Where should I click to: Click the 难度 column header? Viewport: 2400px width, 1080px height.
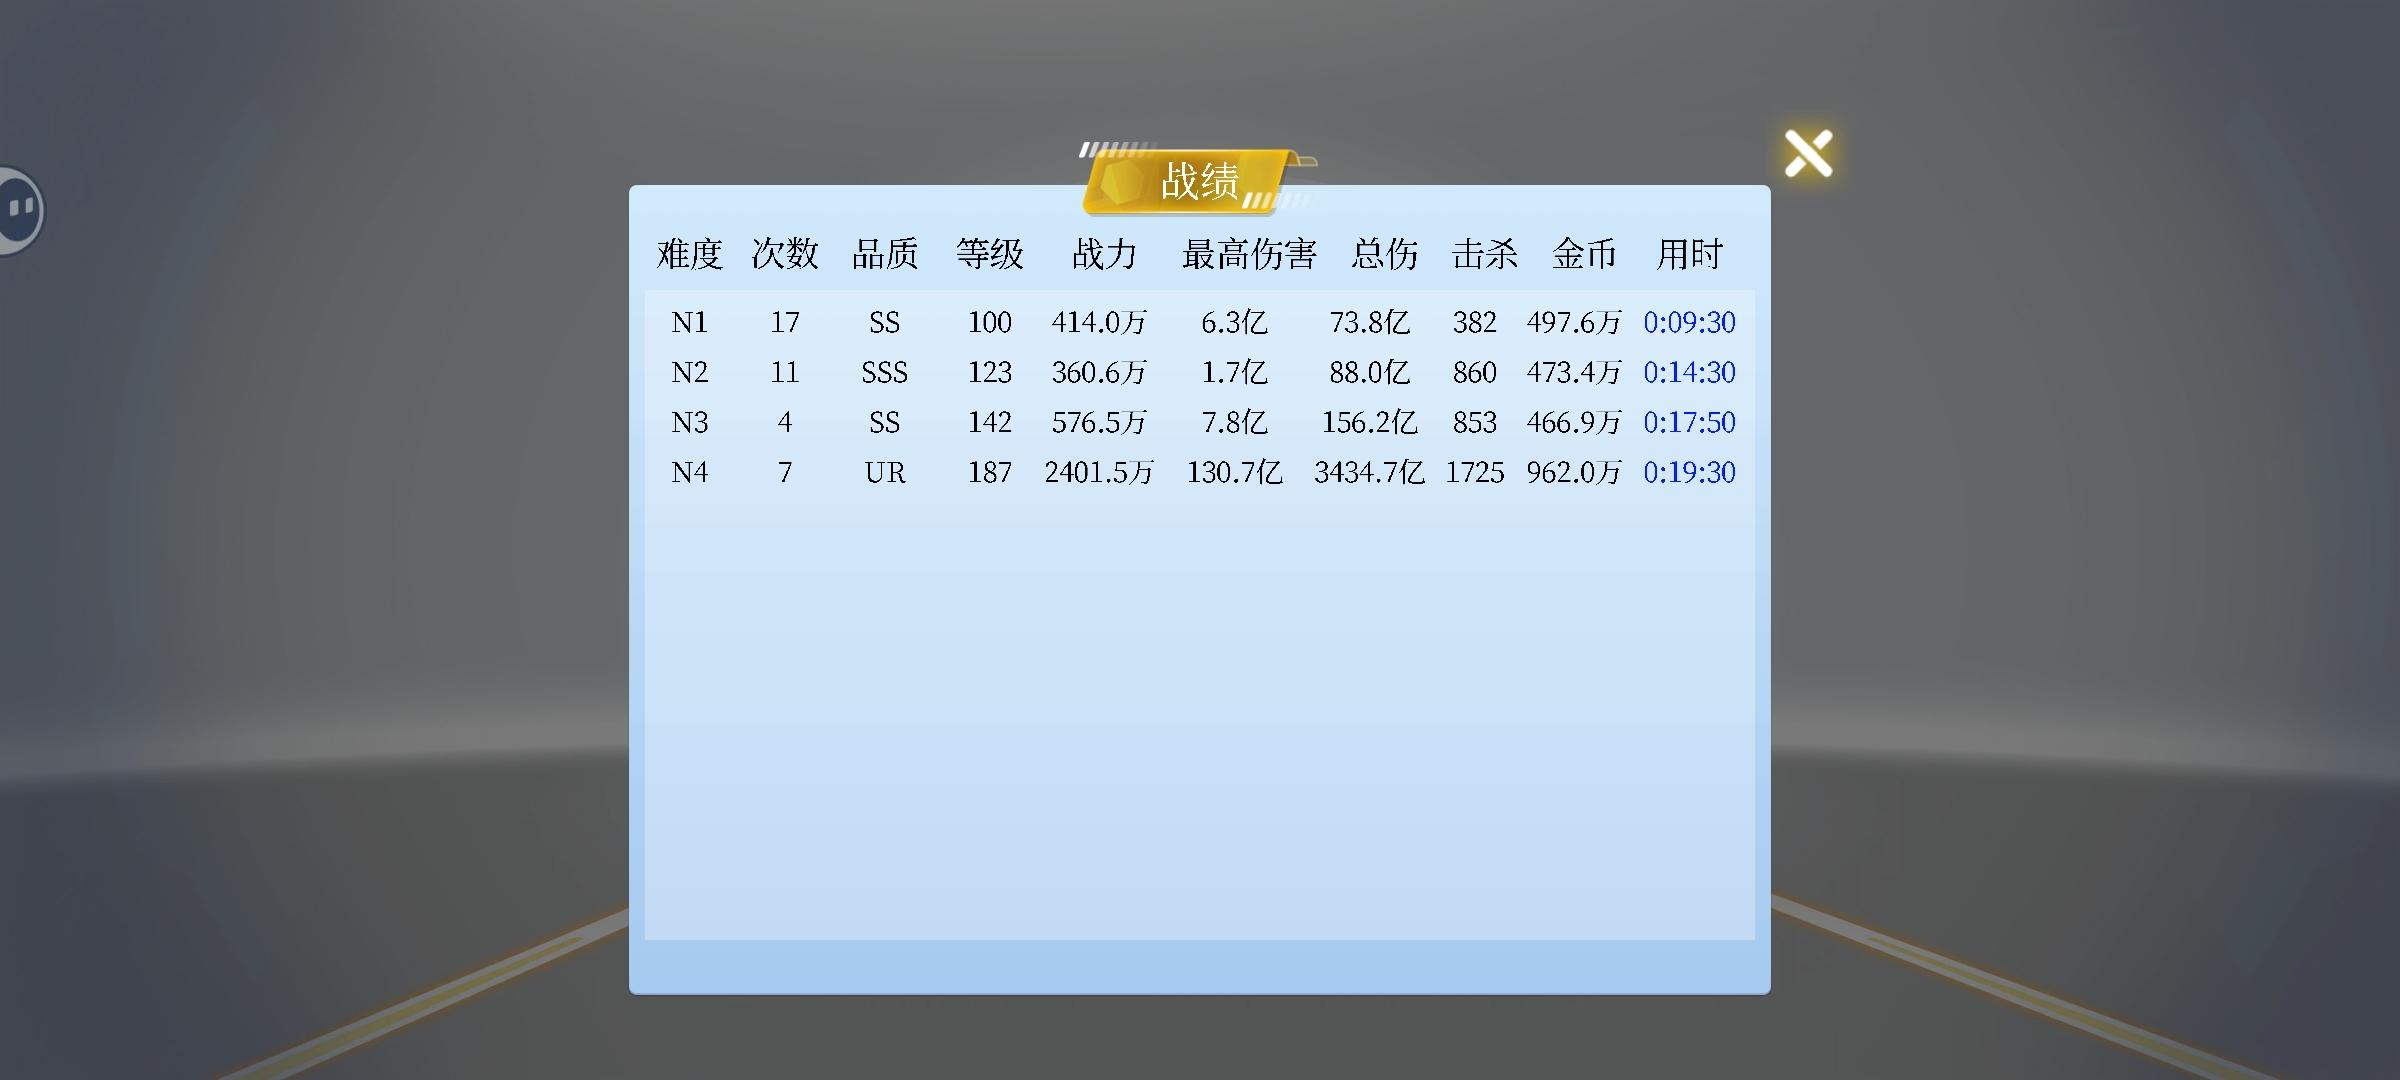click(689, 254)
